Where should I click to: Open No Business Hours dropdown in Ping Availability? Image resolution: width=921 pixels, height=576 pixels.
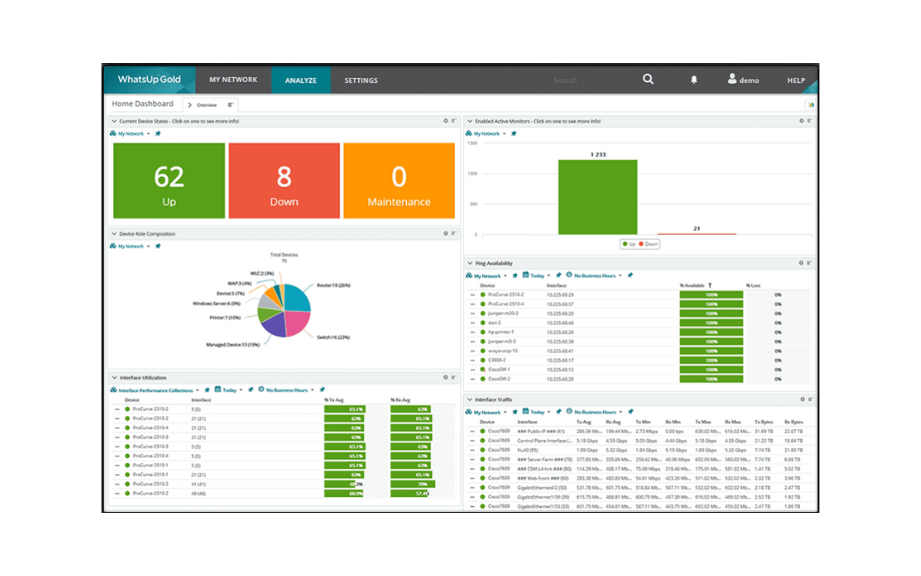tap(597, 276)
